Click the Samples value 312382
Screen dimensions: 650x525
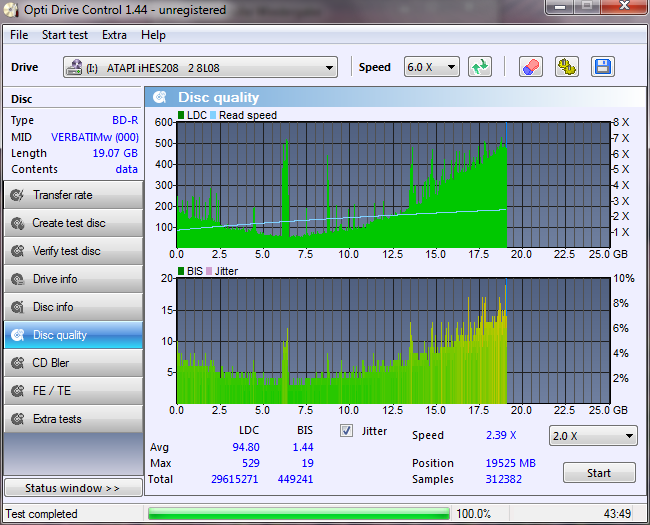(x=504, y=479)
